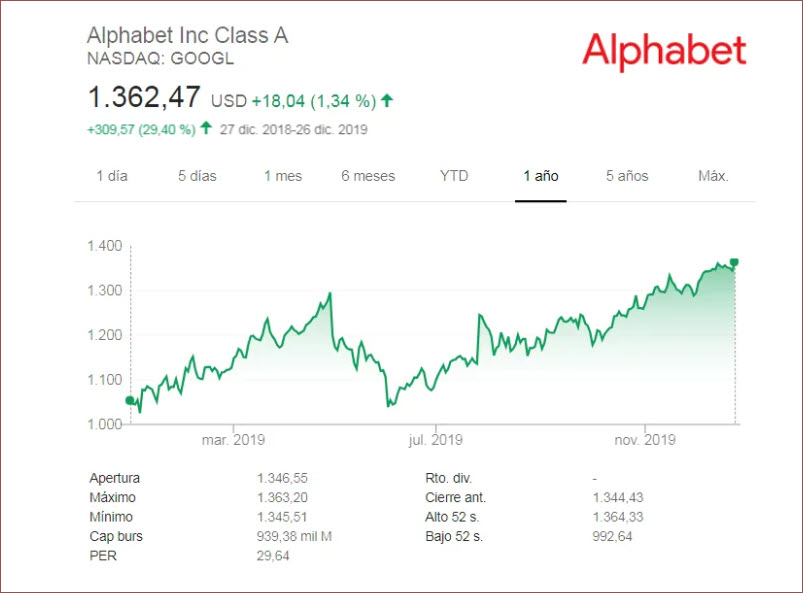Switch to the YTD tab
803x593 pixels.
(x=454, y=176)
